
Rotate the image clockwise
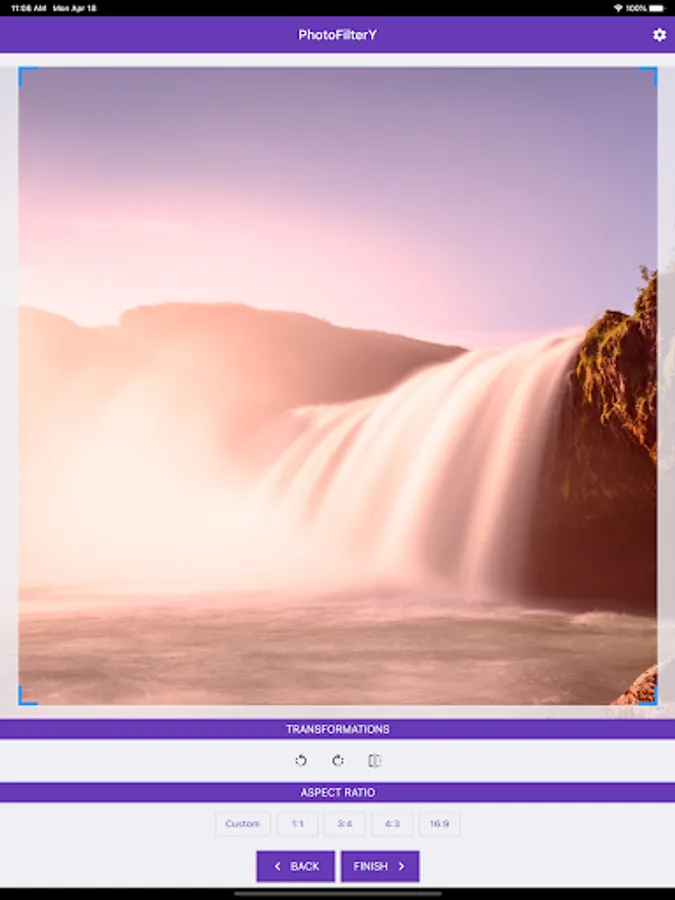(x=338, y=761)
